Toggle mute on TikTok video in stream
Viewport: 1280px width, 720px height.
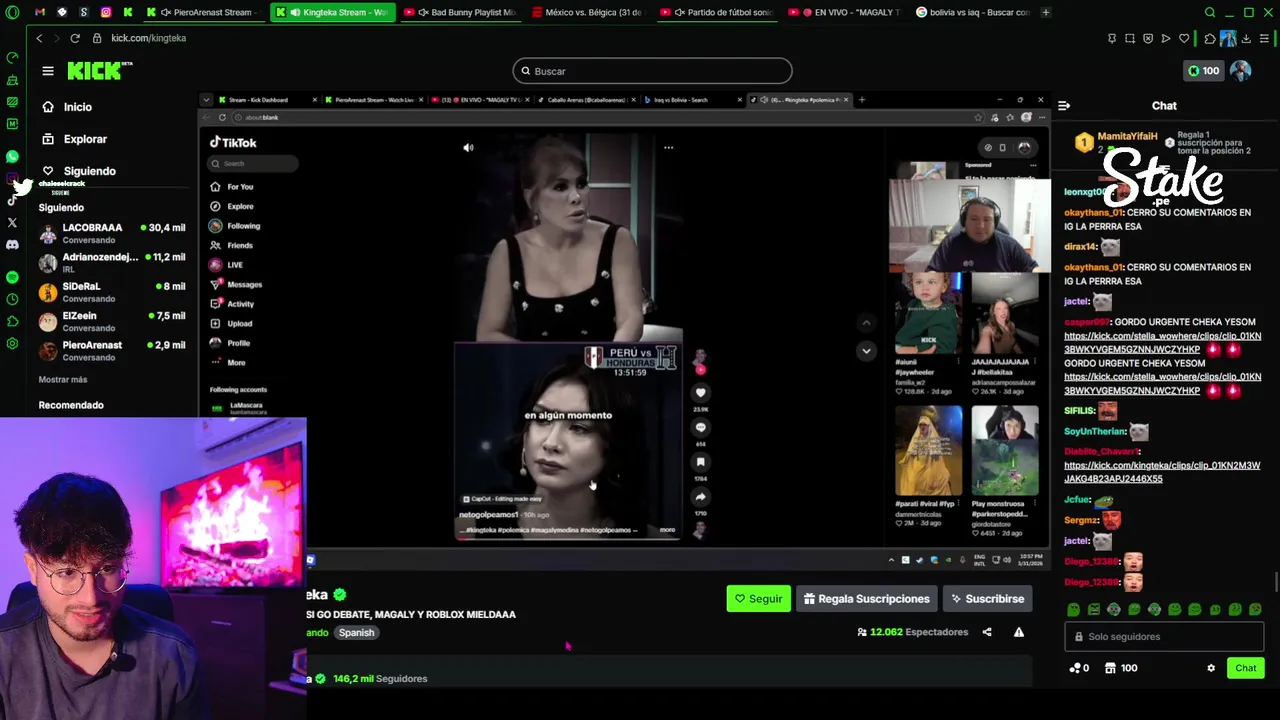tap(468, 147)
